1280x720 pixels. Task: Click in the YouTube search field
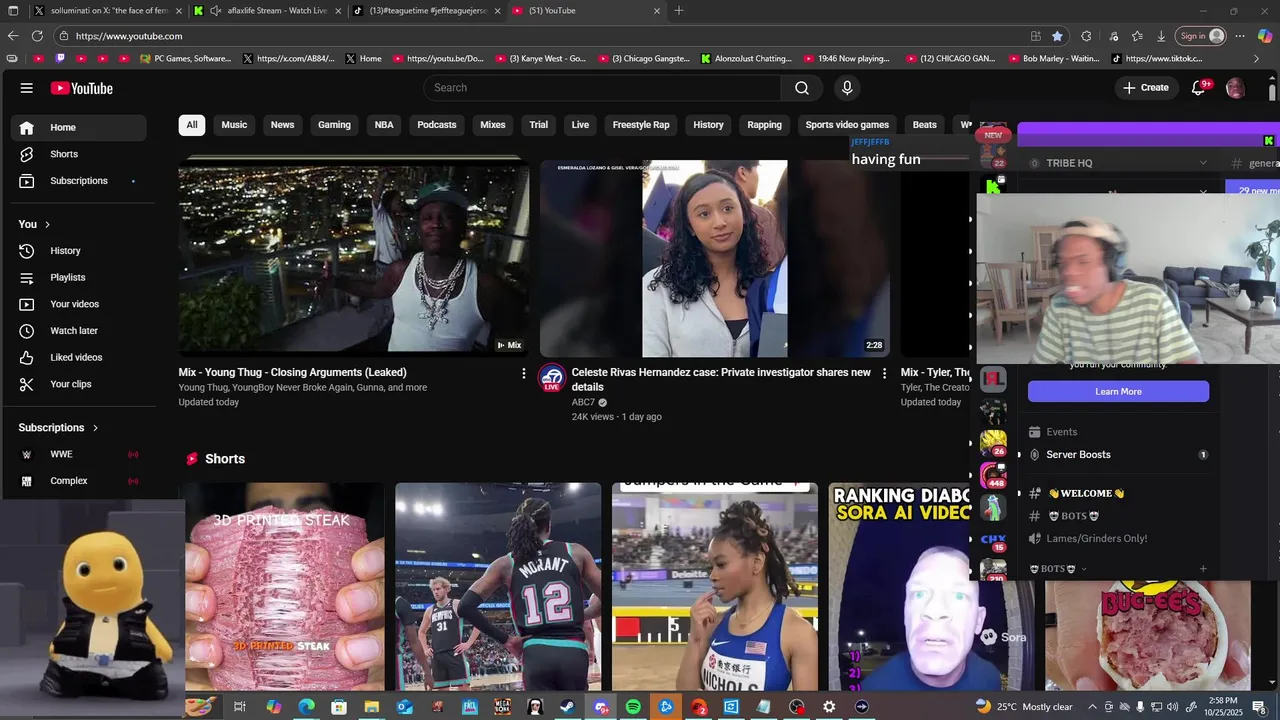pyautogui.click(x=602, y=88)
